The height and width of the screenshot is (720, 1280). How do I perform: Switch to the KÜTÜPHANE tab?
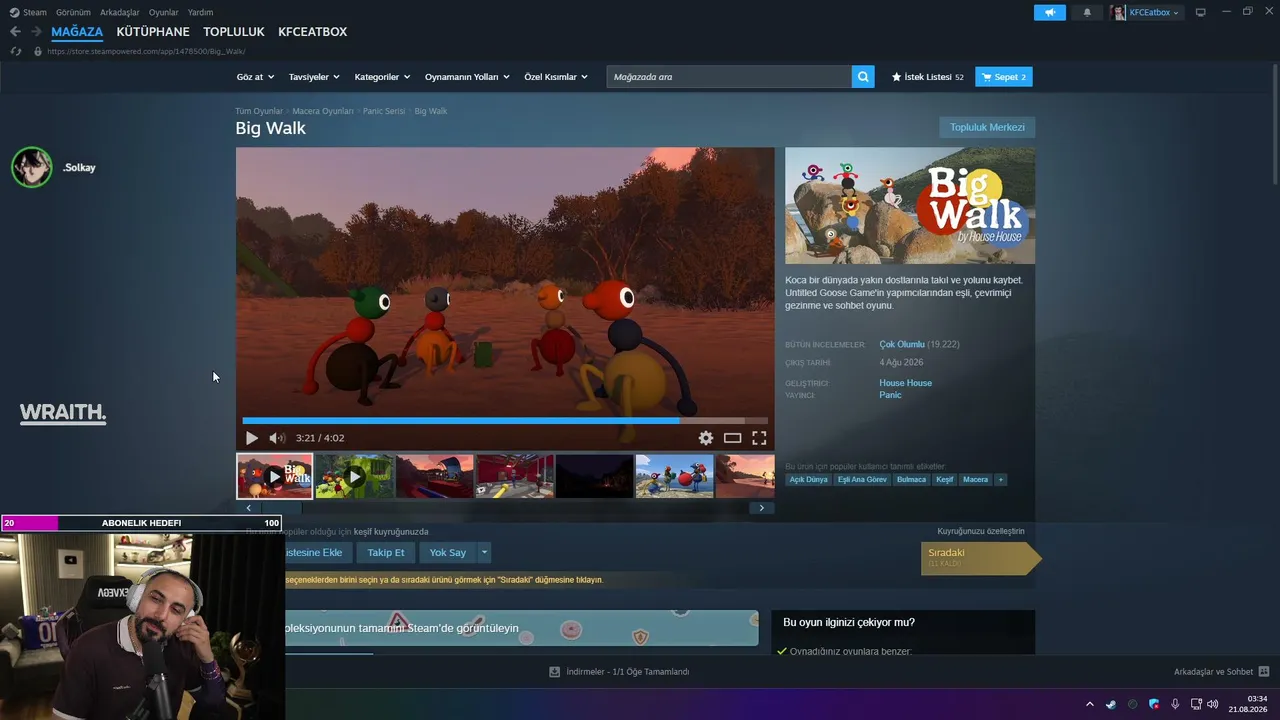[x=153, y=32]
